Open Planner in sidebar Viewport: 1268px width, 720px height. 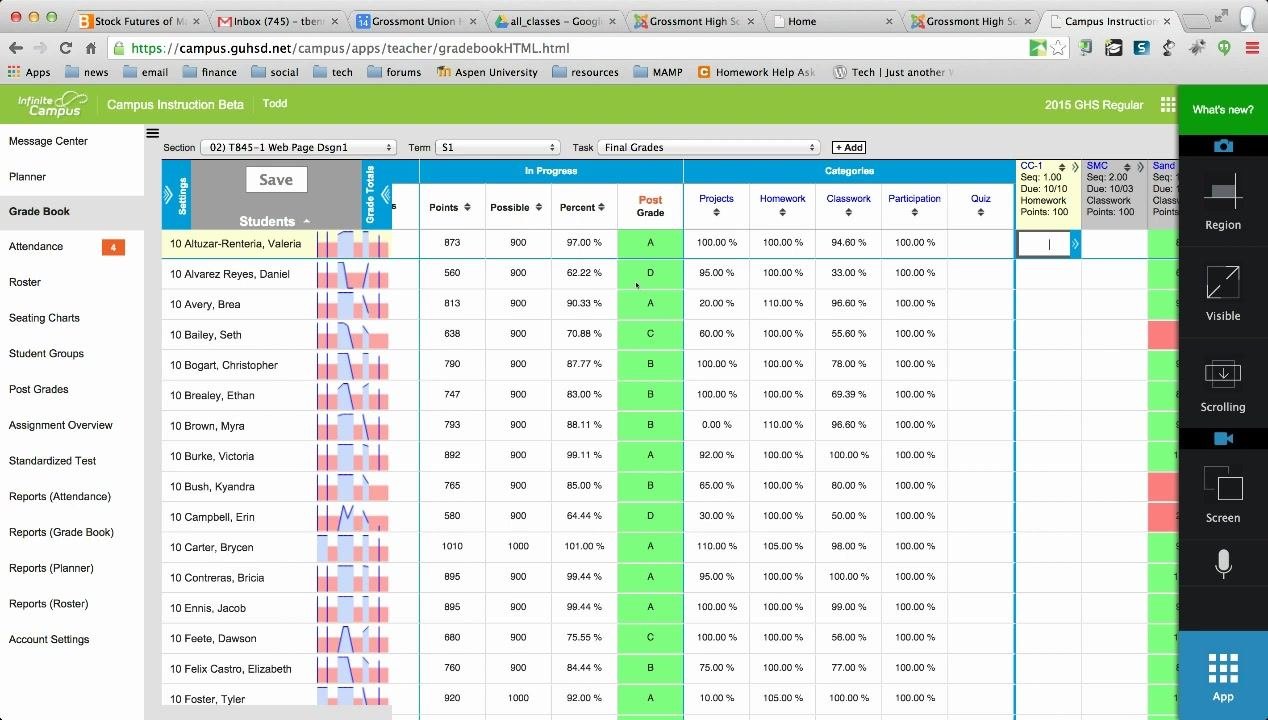click(x=28, y=176)
